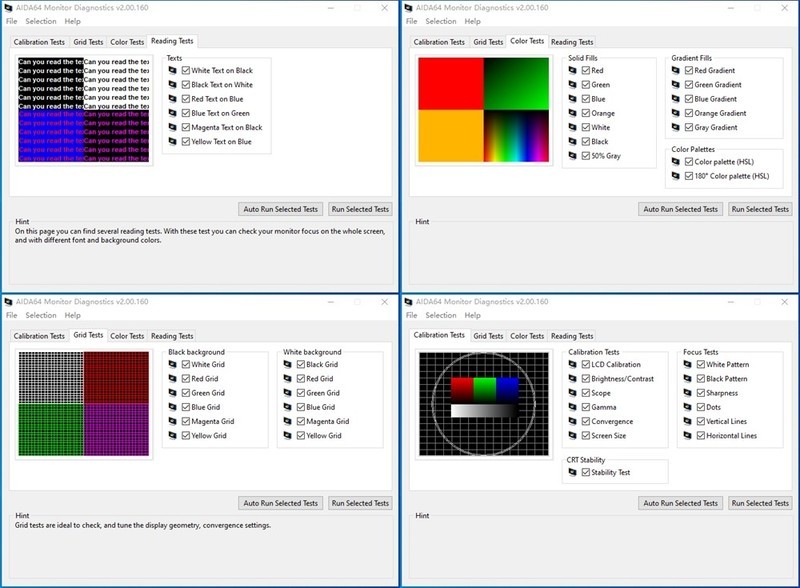Disable the Gamma calibration test checkbox
Image resolution: width=800 pixels, height=588 pixels.
click(x=586, y=408)
